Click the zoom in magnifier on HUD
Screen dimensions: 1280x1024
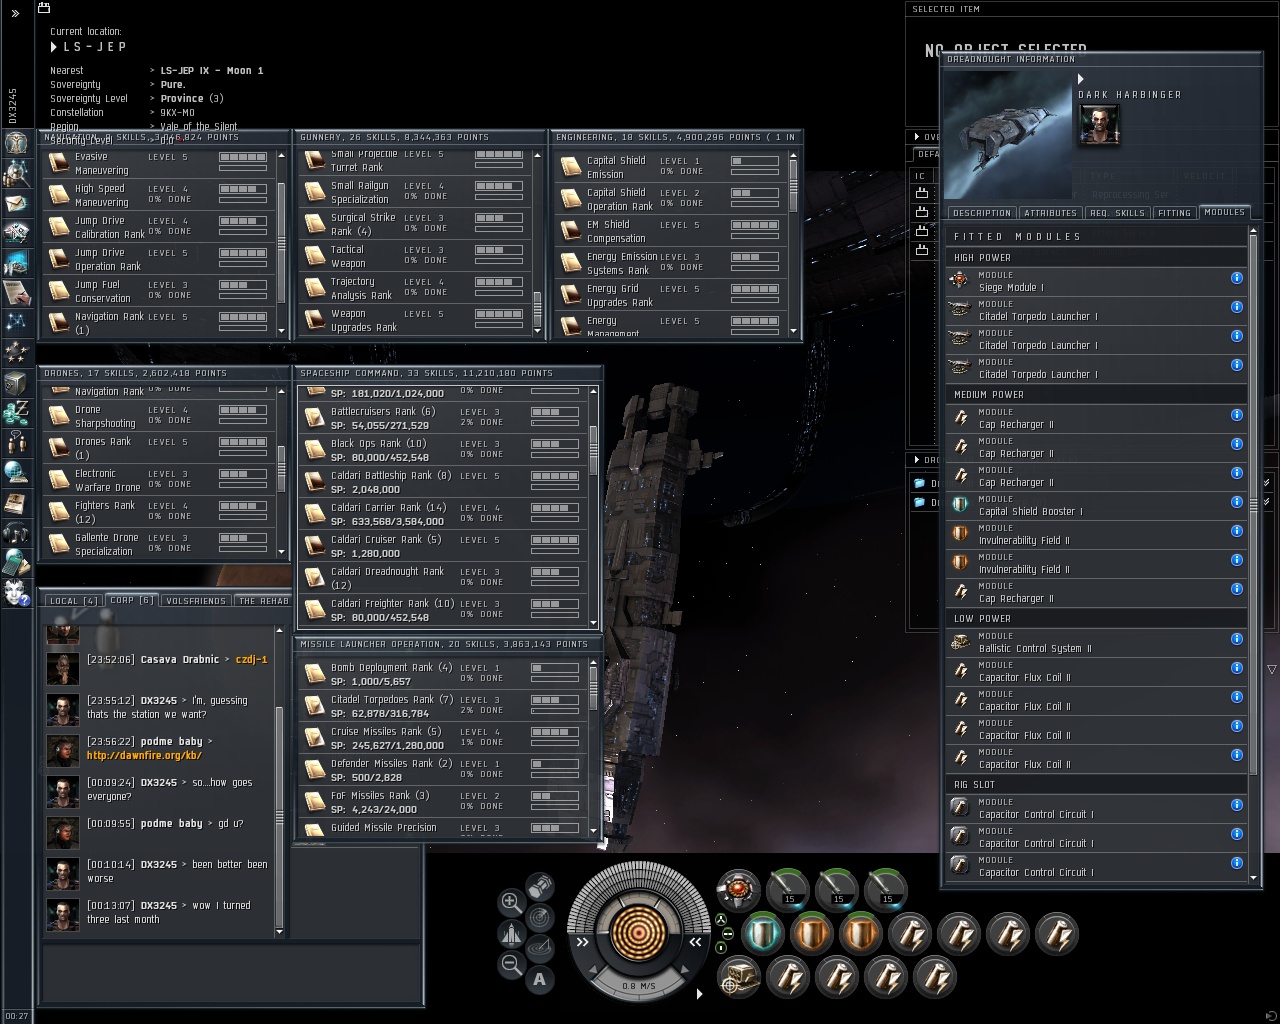click(x=510, y=902)
